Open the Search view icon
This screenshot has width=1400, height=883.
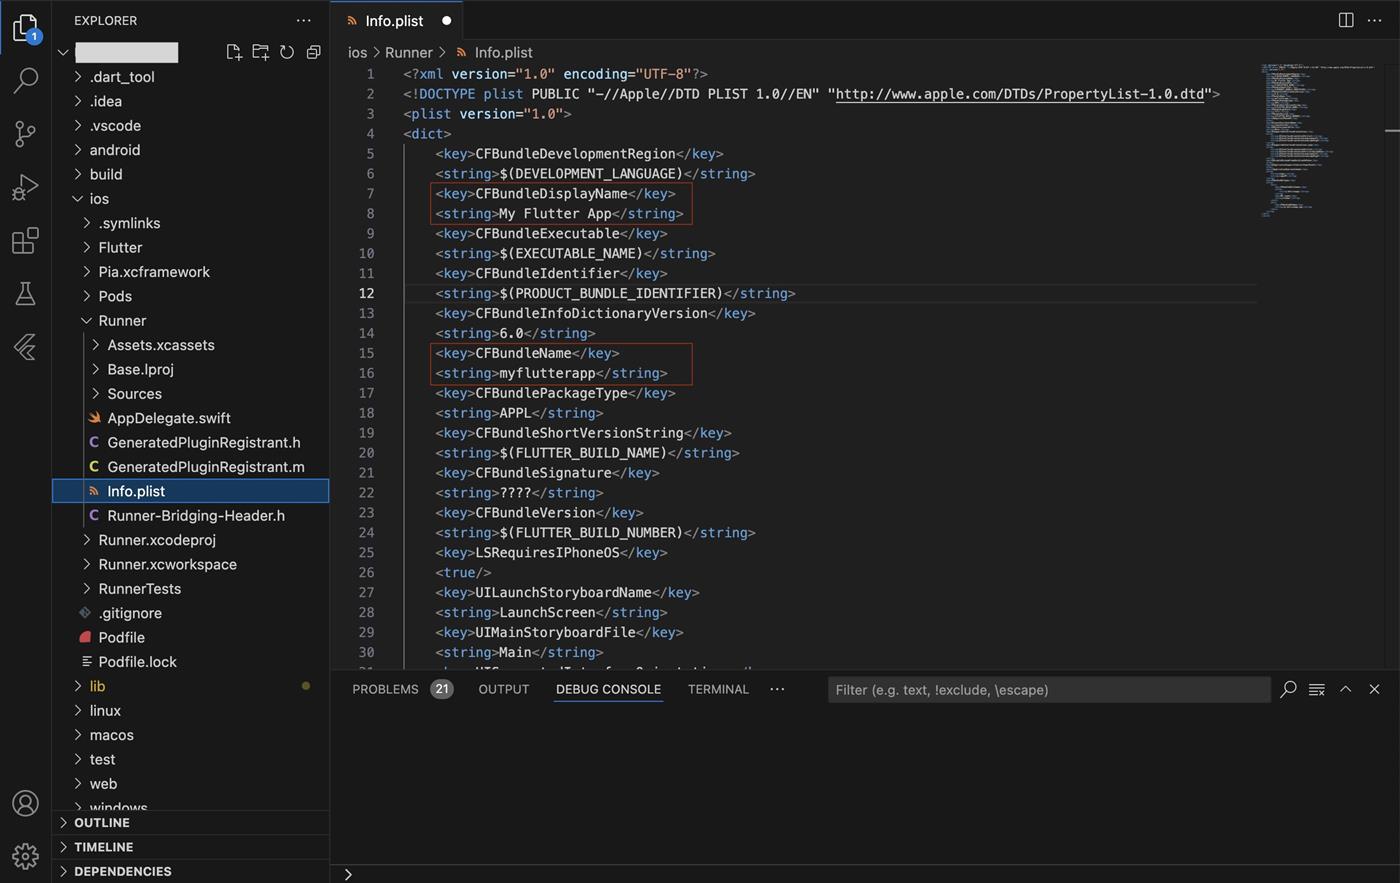(26, 80)
